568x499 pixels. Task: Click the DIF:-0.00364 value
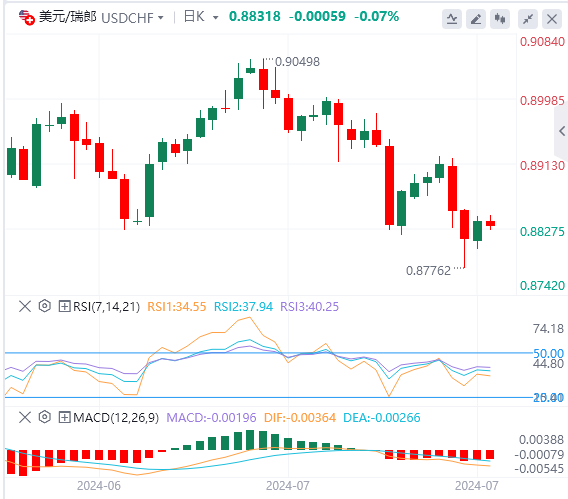(x=300, y=418)
